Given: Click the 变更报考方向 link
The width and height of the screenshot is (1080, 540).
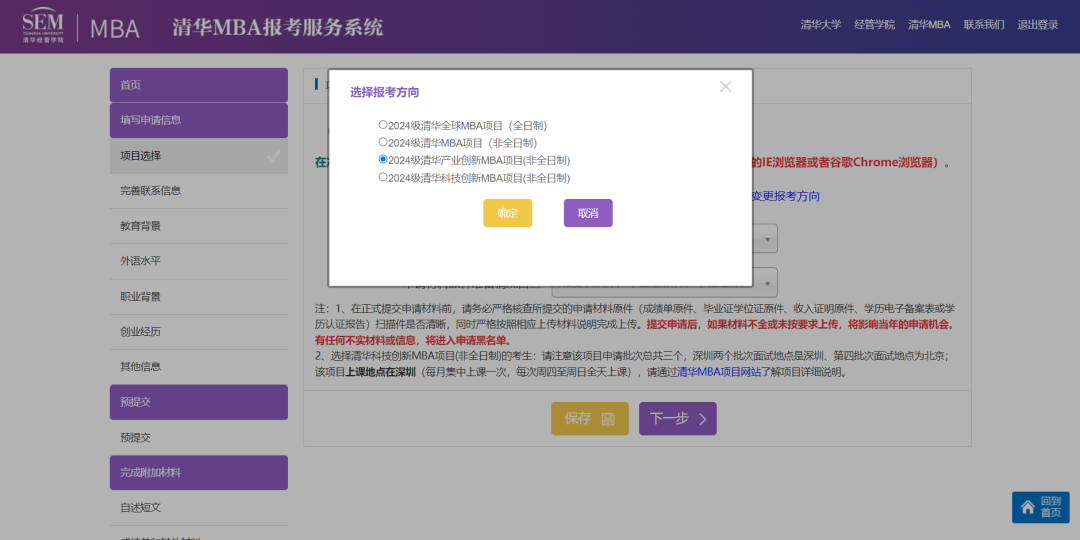Looking at the screenshot, I should point(786,196).
